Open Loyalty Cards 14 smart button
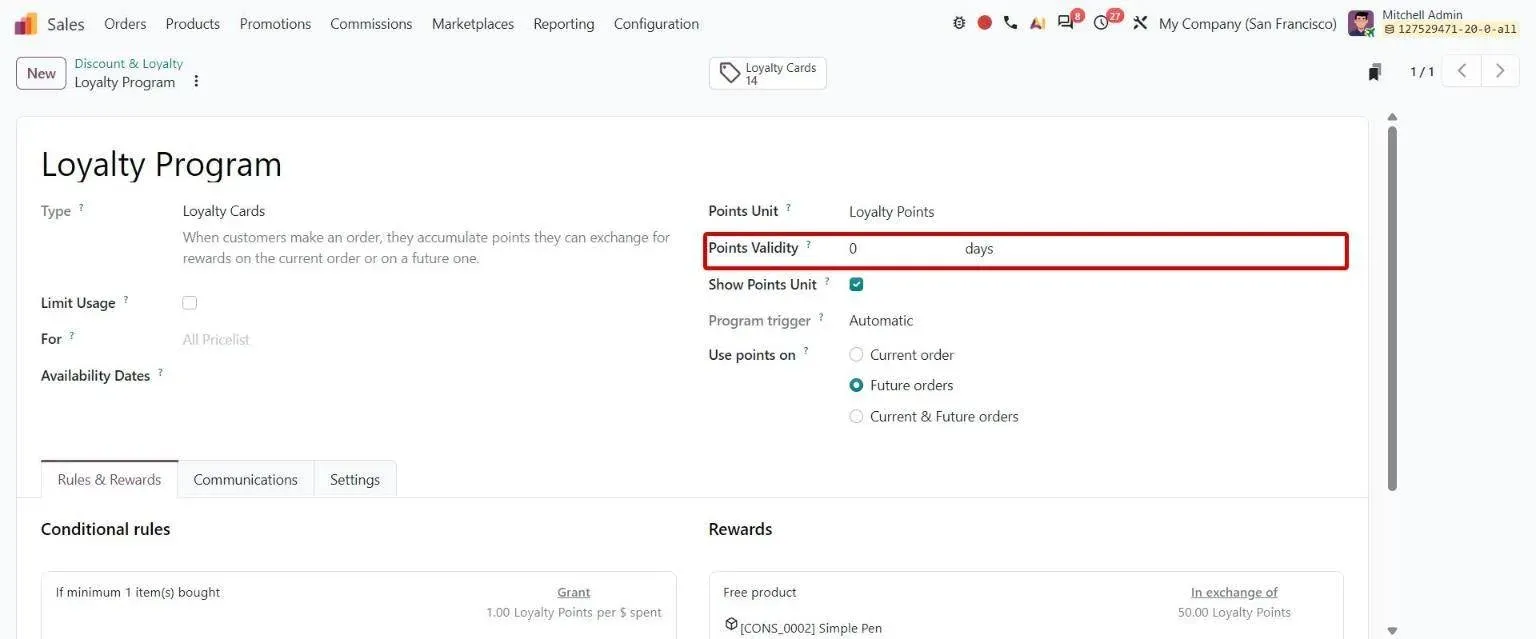 click(768, 73)
